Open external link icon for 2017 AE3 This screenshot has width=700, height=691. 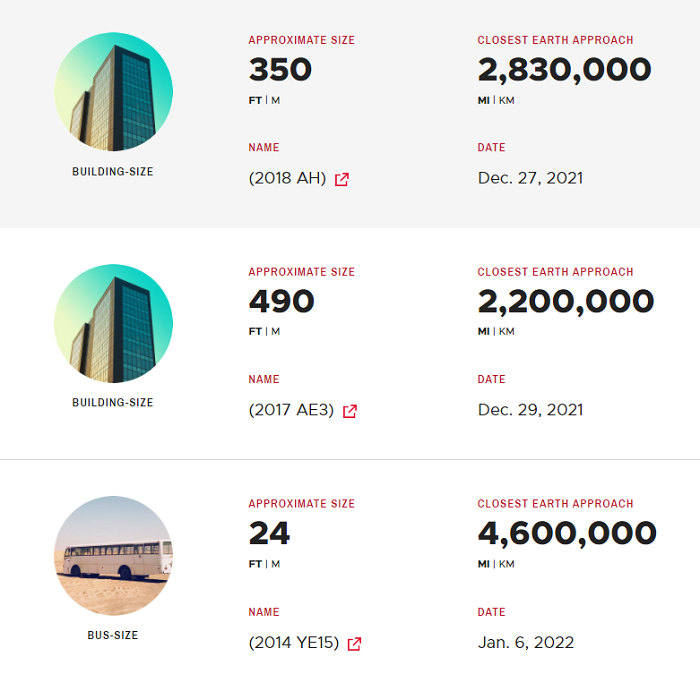[x=350, y=411]
